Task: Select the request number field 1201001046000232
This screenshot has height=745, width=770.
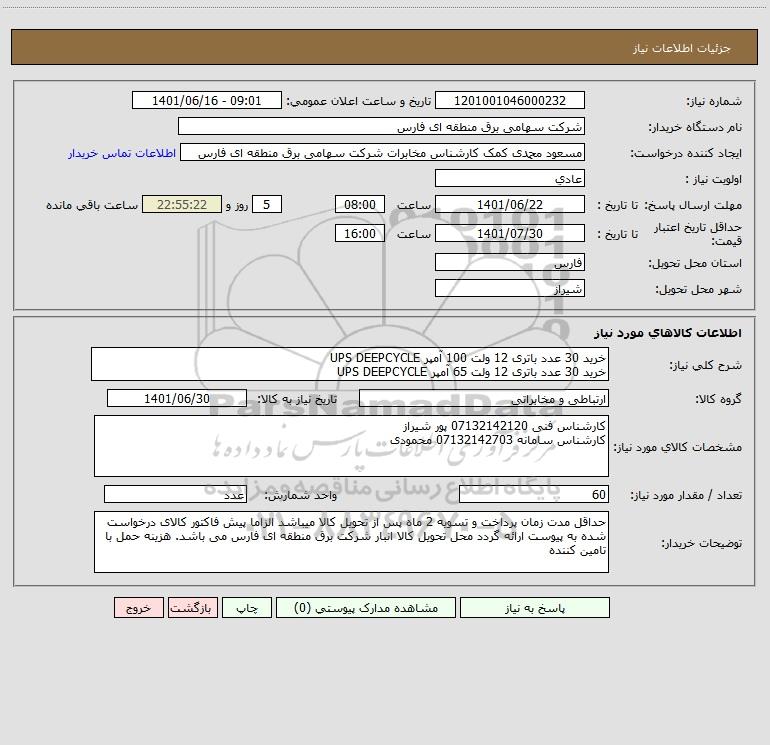Action: tap(510, 100)
